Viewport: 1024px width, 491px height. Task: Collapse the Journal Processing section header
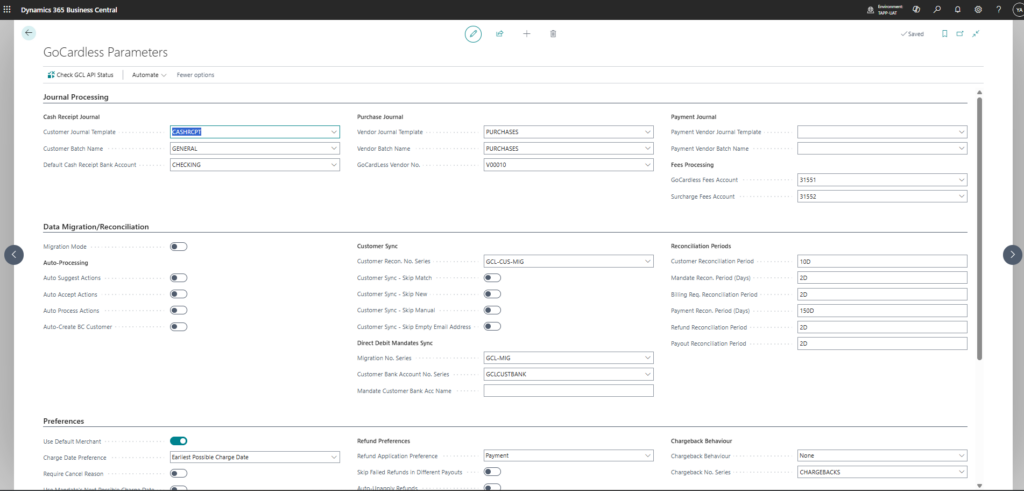click(76, 97)
